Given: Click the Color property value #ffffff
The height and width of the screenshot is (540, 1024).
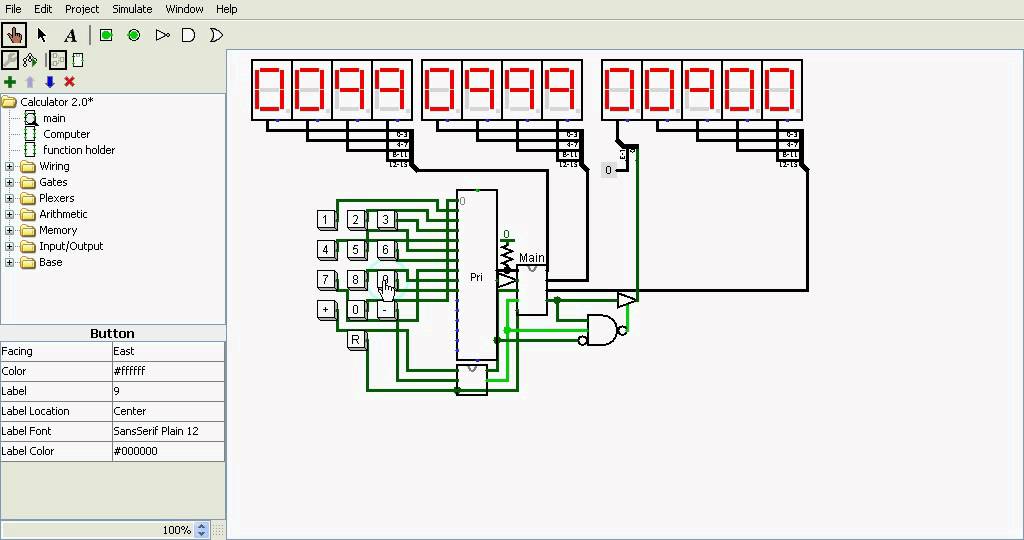Looking at the screenshot, I should click(x=168, y=371).
